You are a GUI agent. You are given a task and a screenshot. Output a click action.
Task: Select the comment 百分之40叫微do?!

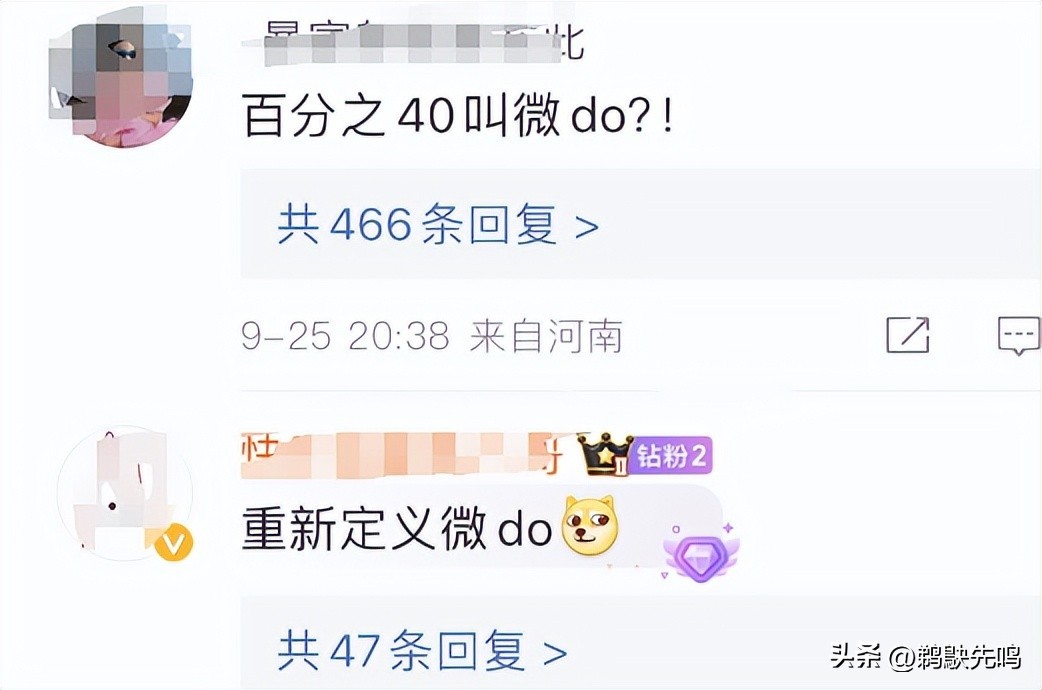[459, 116]
